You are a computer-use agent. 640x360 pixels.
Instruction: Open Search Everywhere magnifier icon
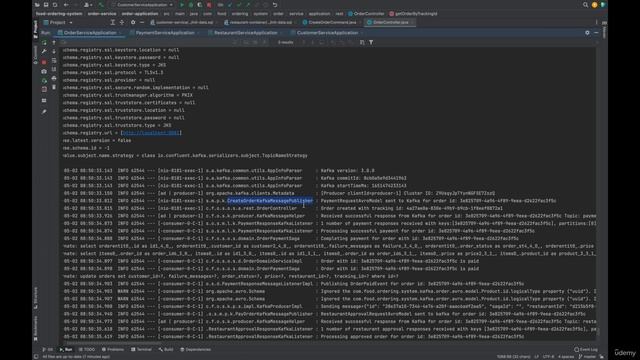585,5
